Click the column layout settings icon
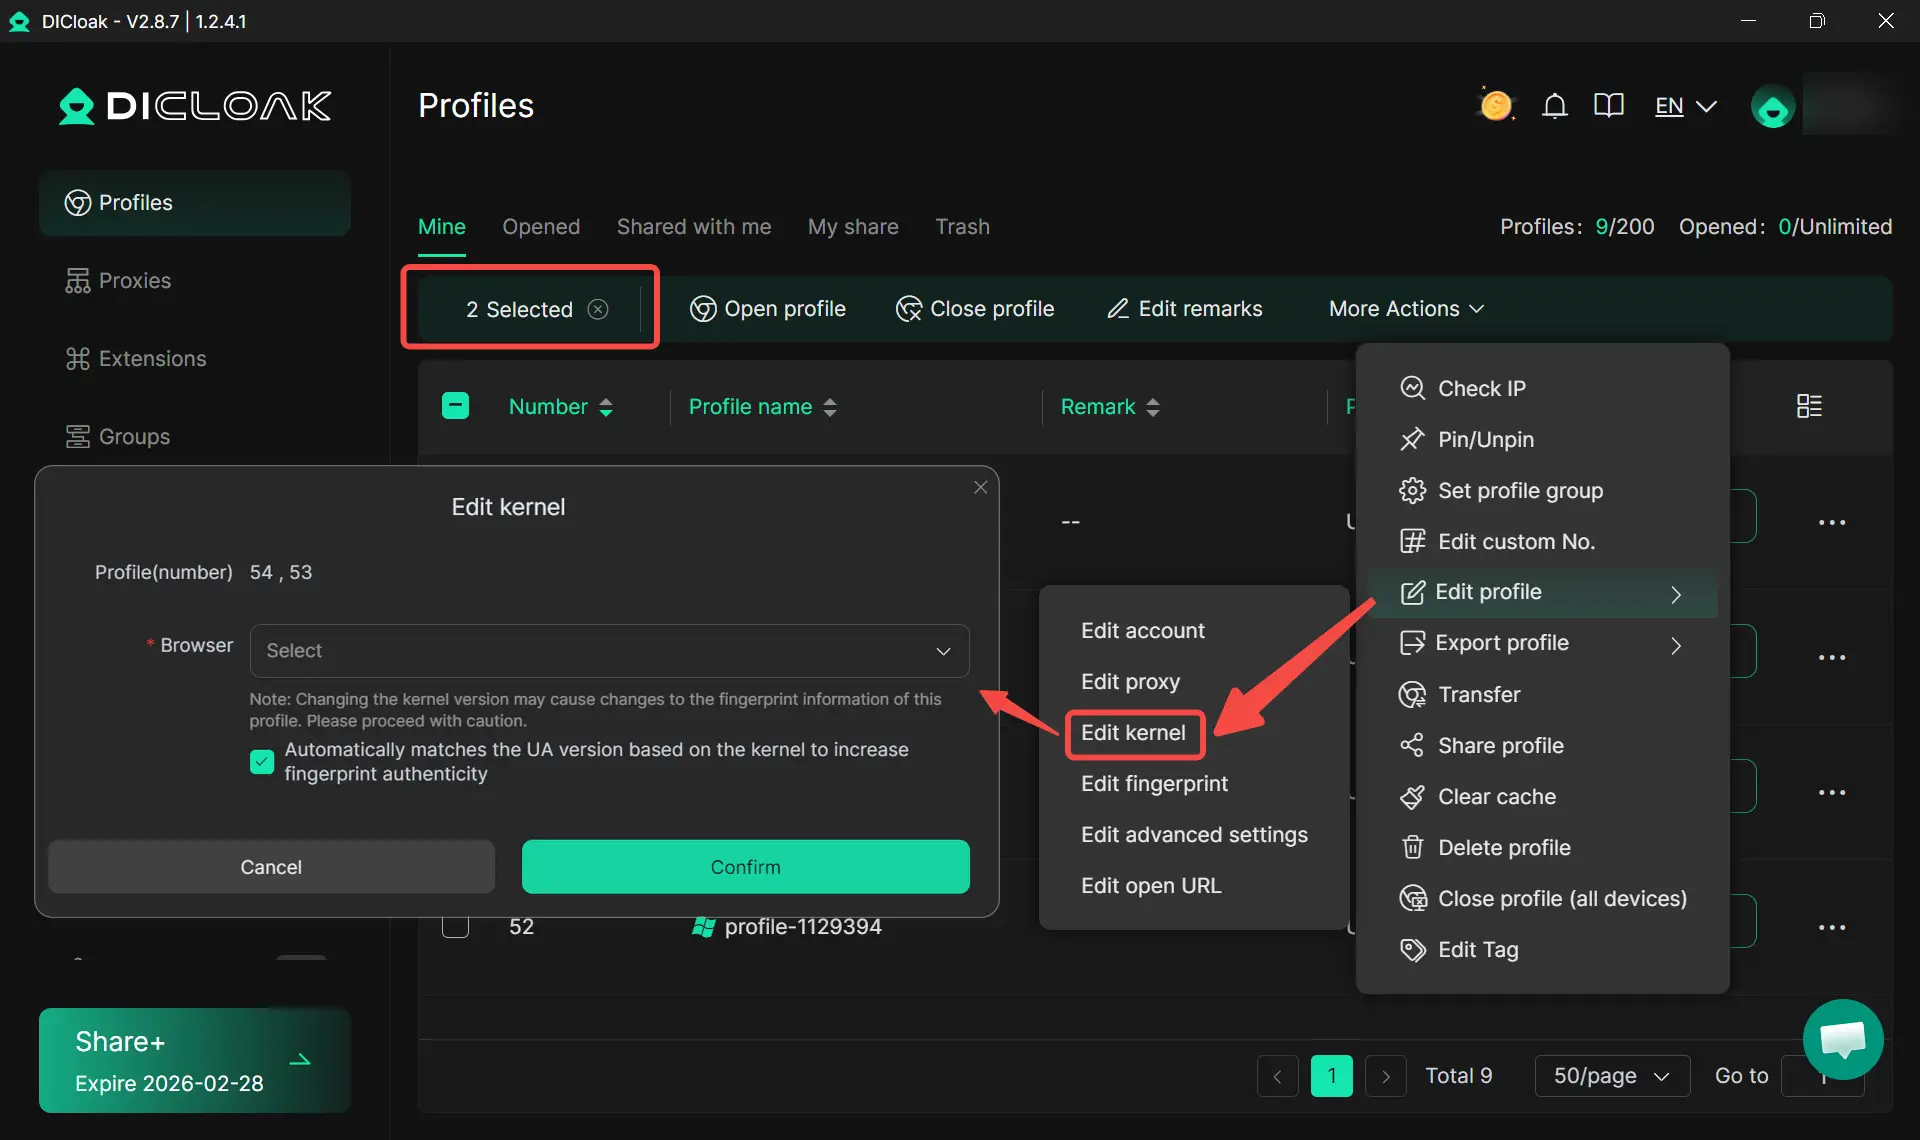 point(1809,406)
